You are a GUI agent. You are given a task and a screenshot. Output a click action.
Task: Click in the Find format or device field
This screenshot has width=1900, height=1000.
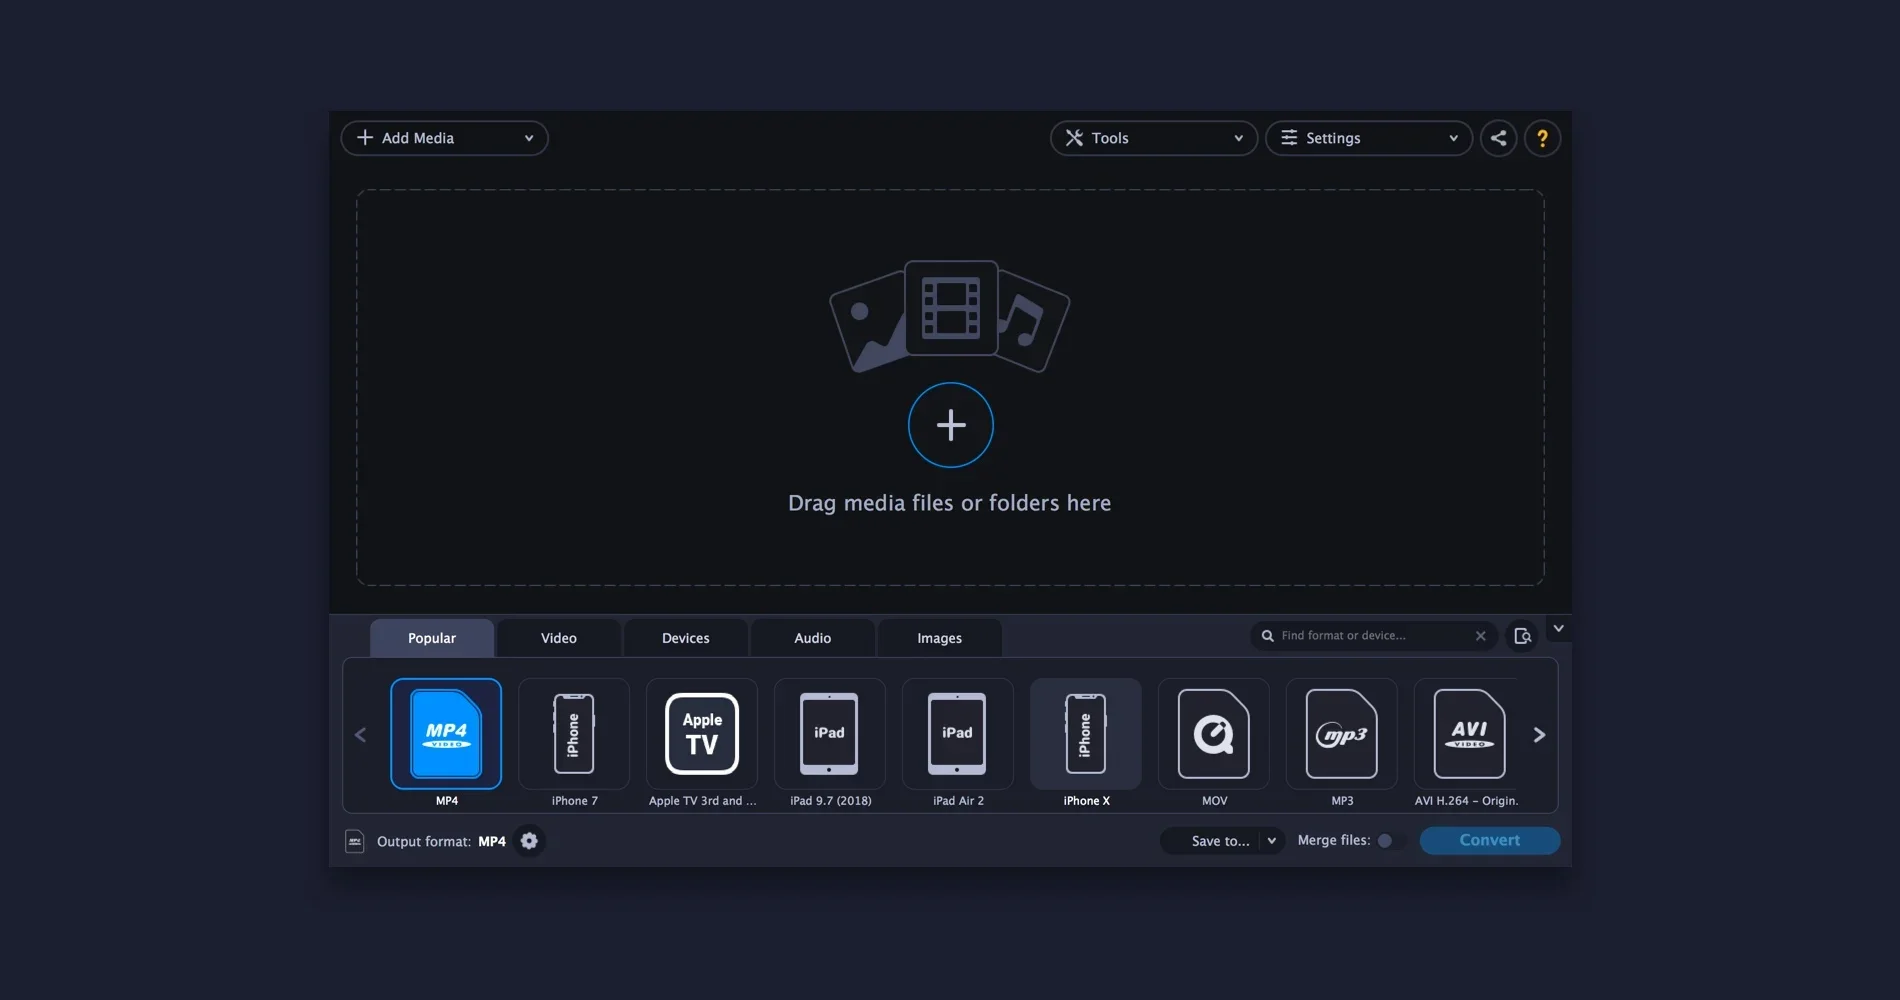[x=1370, y=635]
